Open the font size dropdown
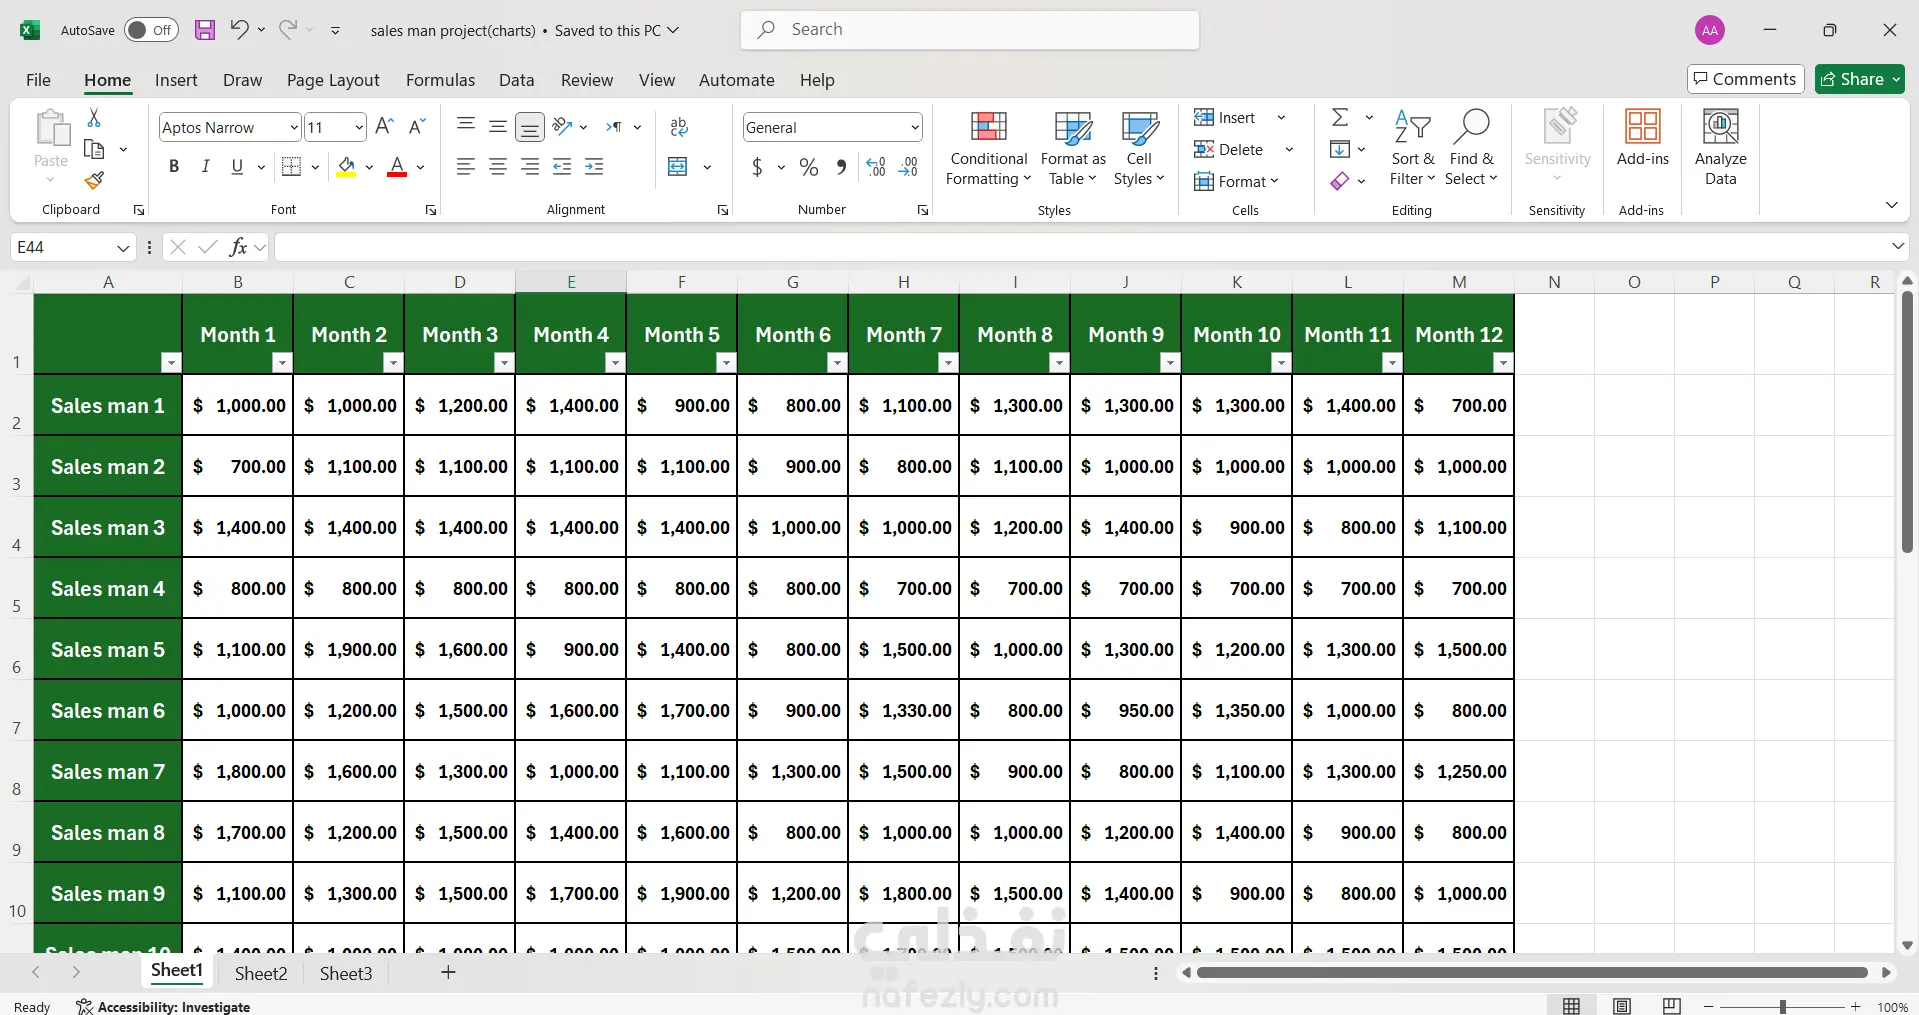This screenshot has width=1919, height=1015. coord(359,127)
